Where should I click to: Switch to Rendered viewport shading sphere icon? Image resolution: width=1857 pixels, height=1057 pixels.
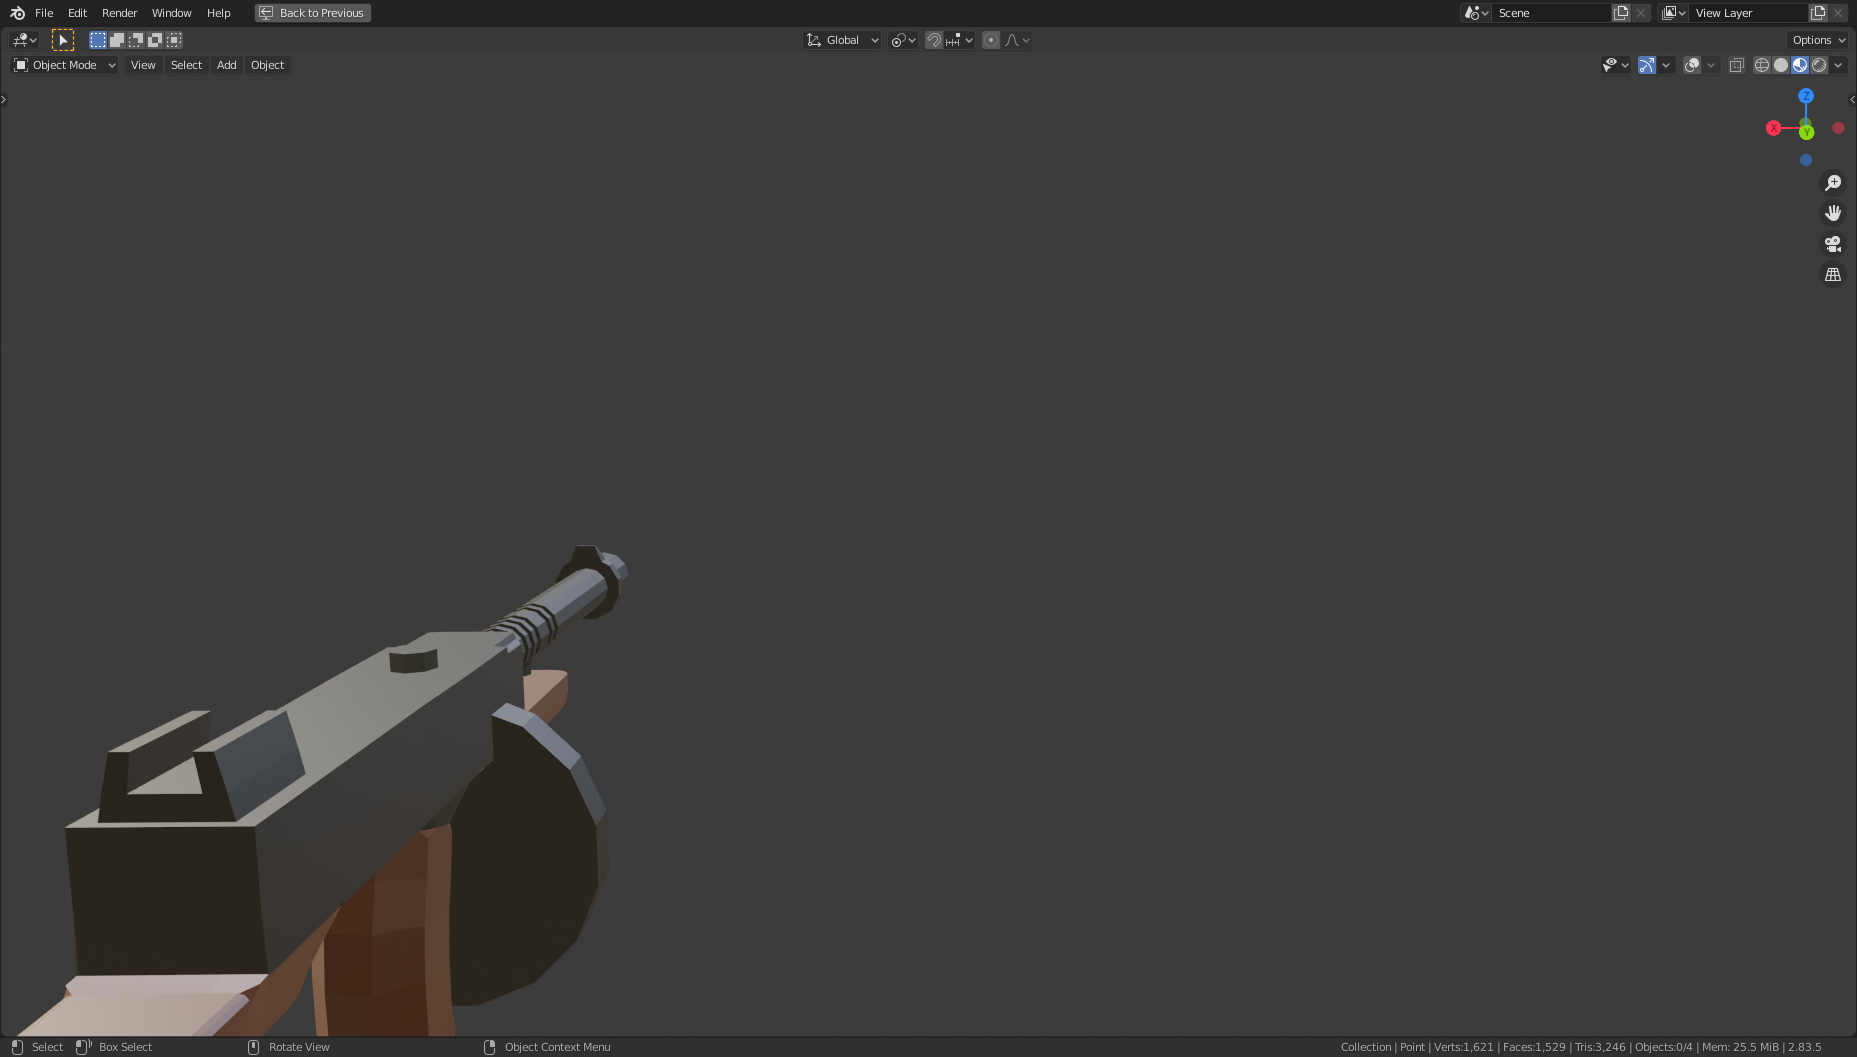(1820, 64)
